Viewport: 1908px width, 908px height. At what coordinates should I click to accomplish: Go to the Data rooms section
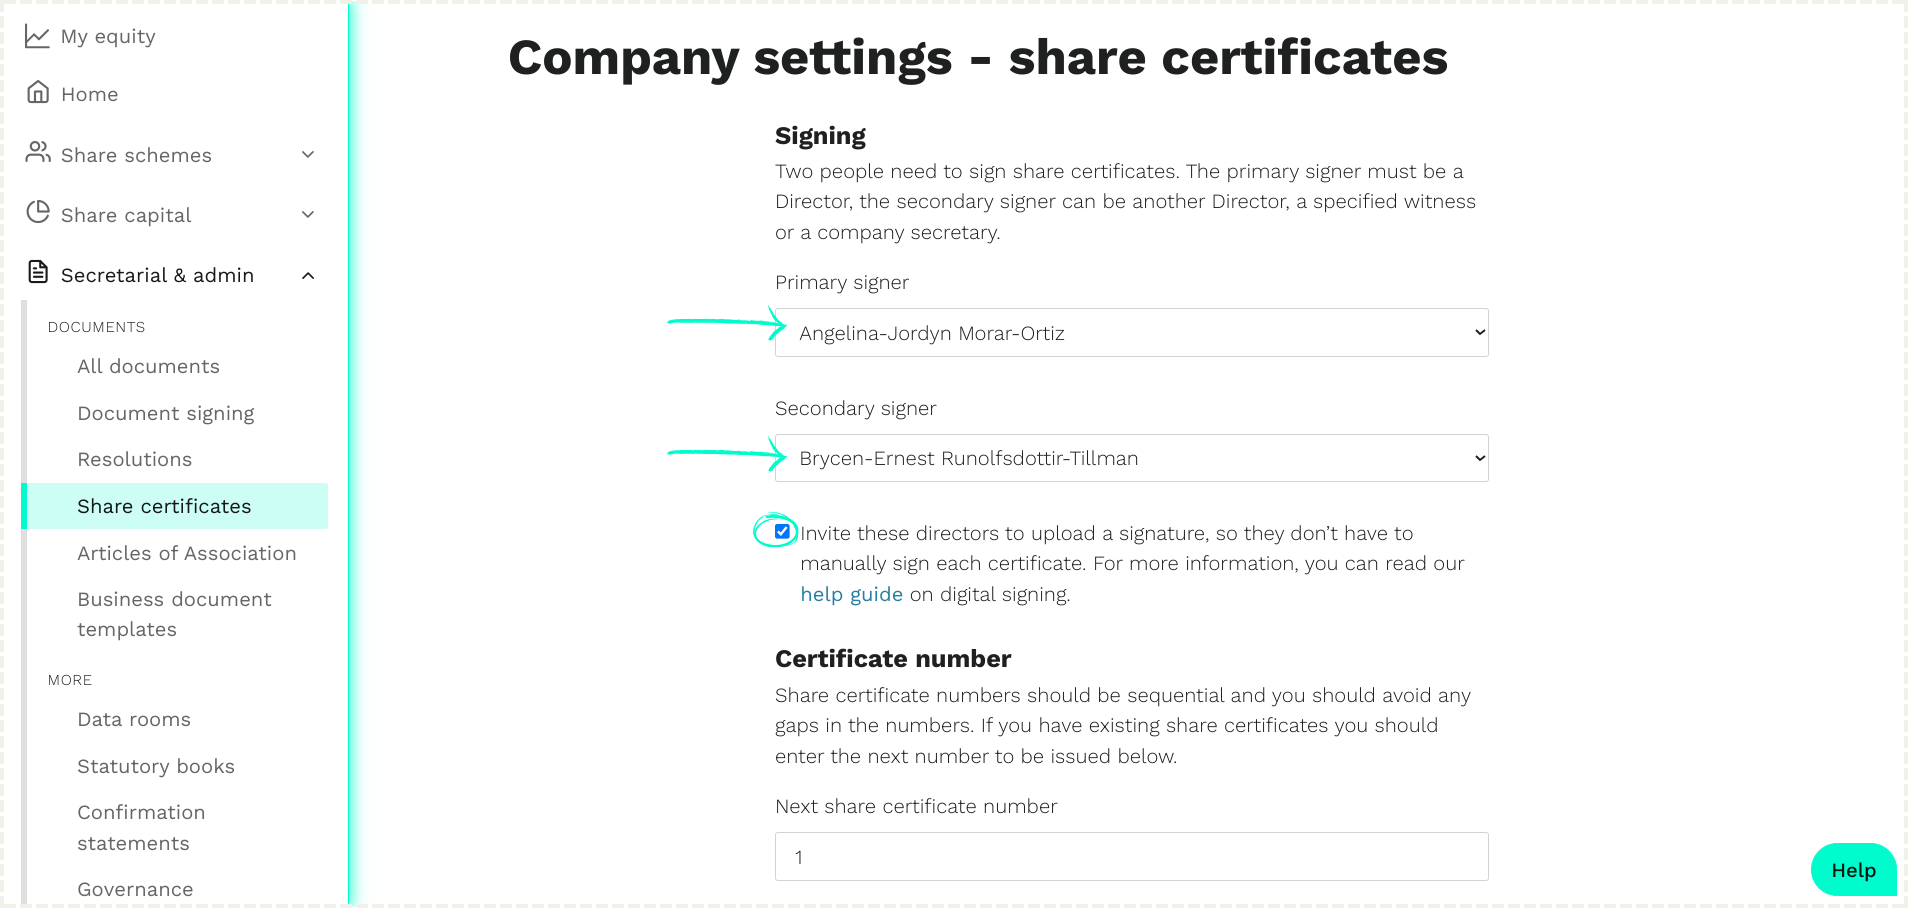click(133, 719)
